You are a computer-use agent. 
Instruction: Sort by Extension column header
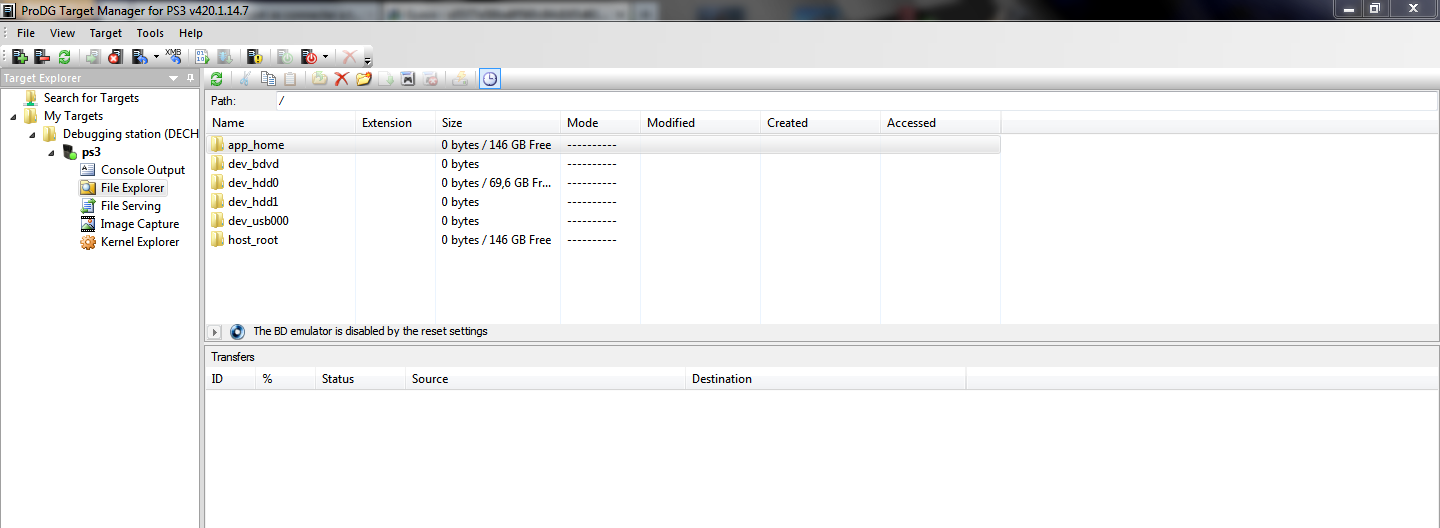[396, 123]
